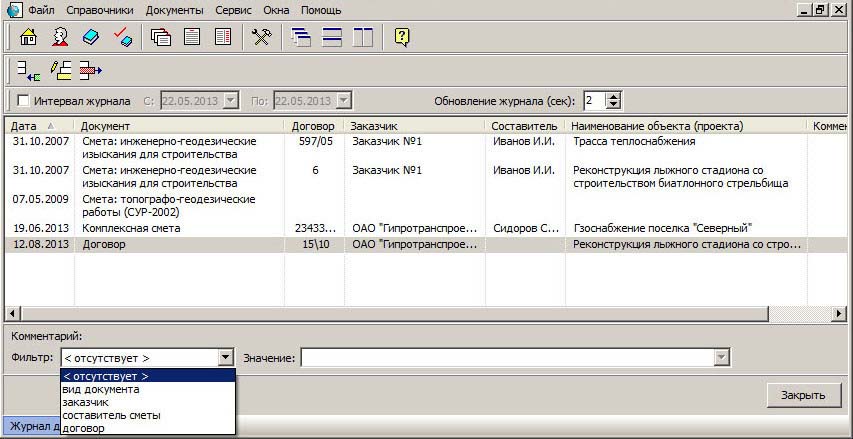853x439 pixels.
Task: Sort by the 'Дата' column header
Action: [39, 126]
